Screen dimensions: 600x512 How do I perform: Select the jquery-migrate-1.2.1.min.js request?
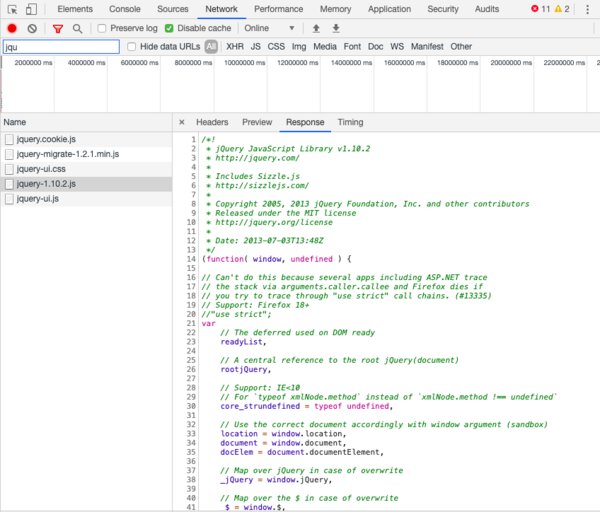point(86,154)
